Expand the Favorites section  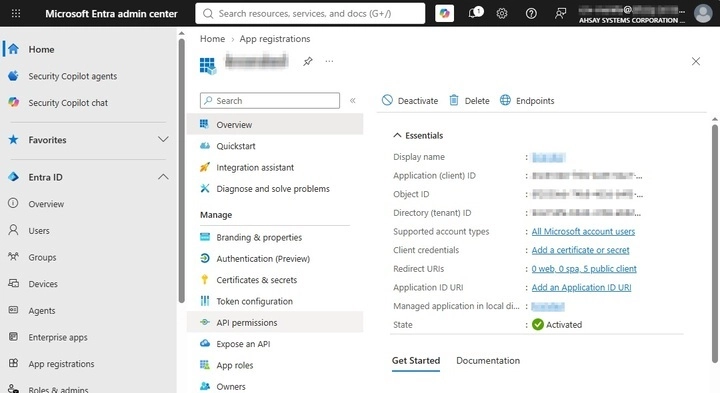(x=163, y=140)
